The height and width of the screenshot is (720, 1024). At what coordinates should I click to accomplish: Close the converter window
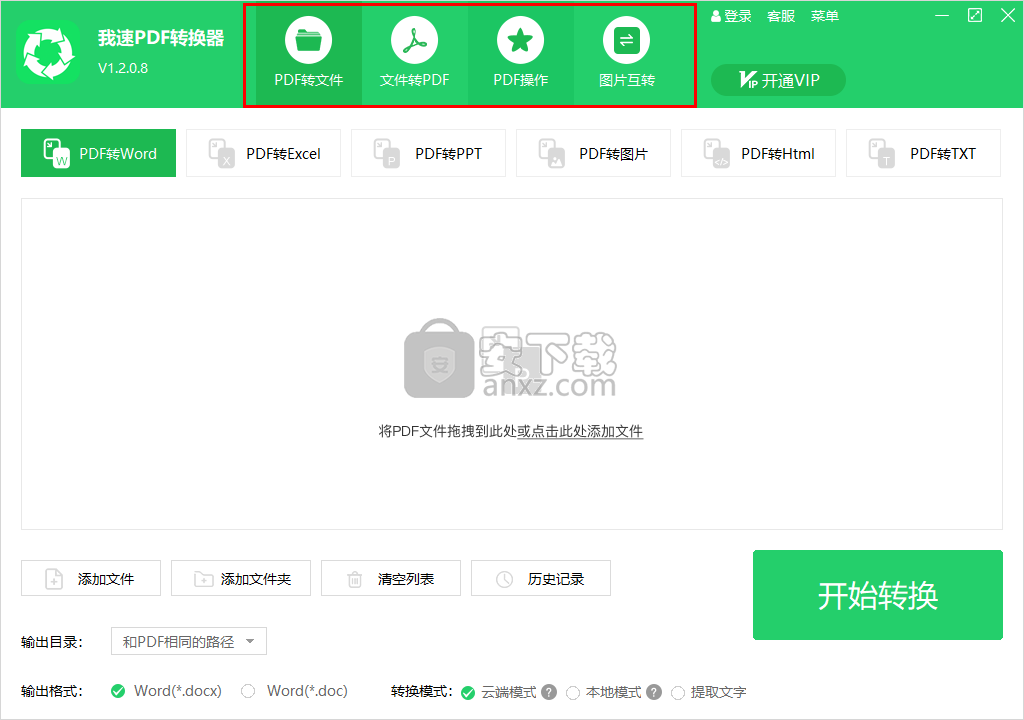[x=1008, y=16]
